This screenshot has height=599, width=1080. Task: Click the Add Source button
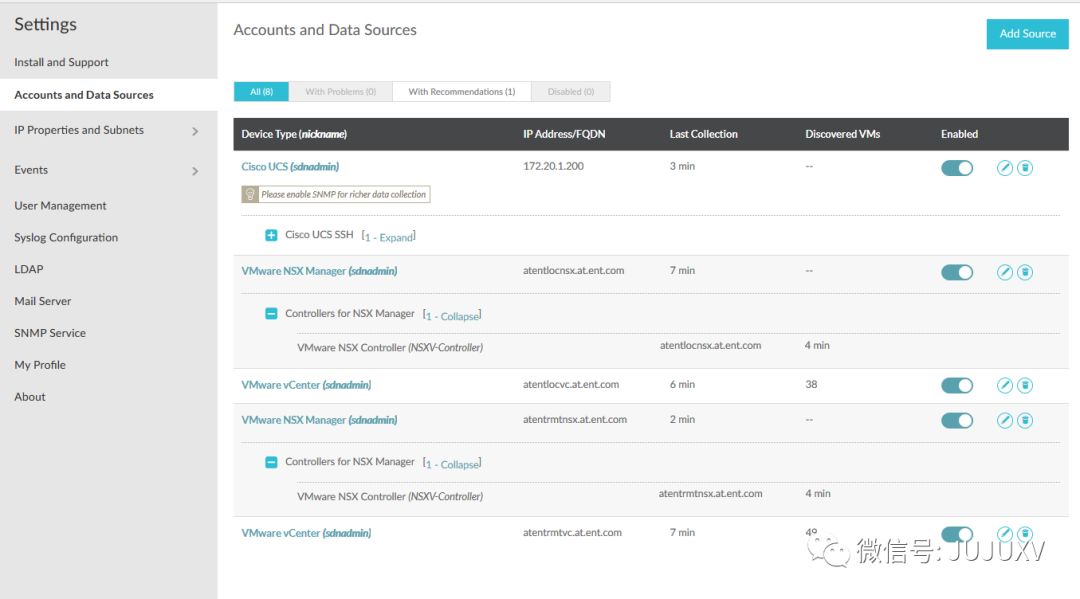(x=1027, y=34)
